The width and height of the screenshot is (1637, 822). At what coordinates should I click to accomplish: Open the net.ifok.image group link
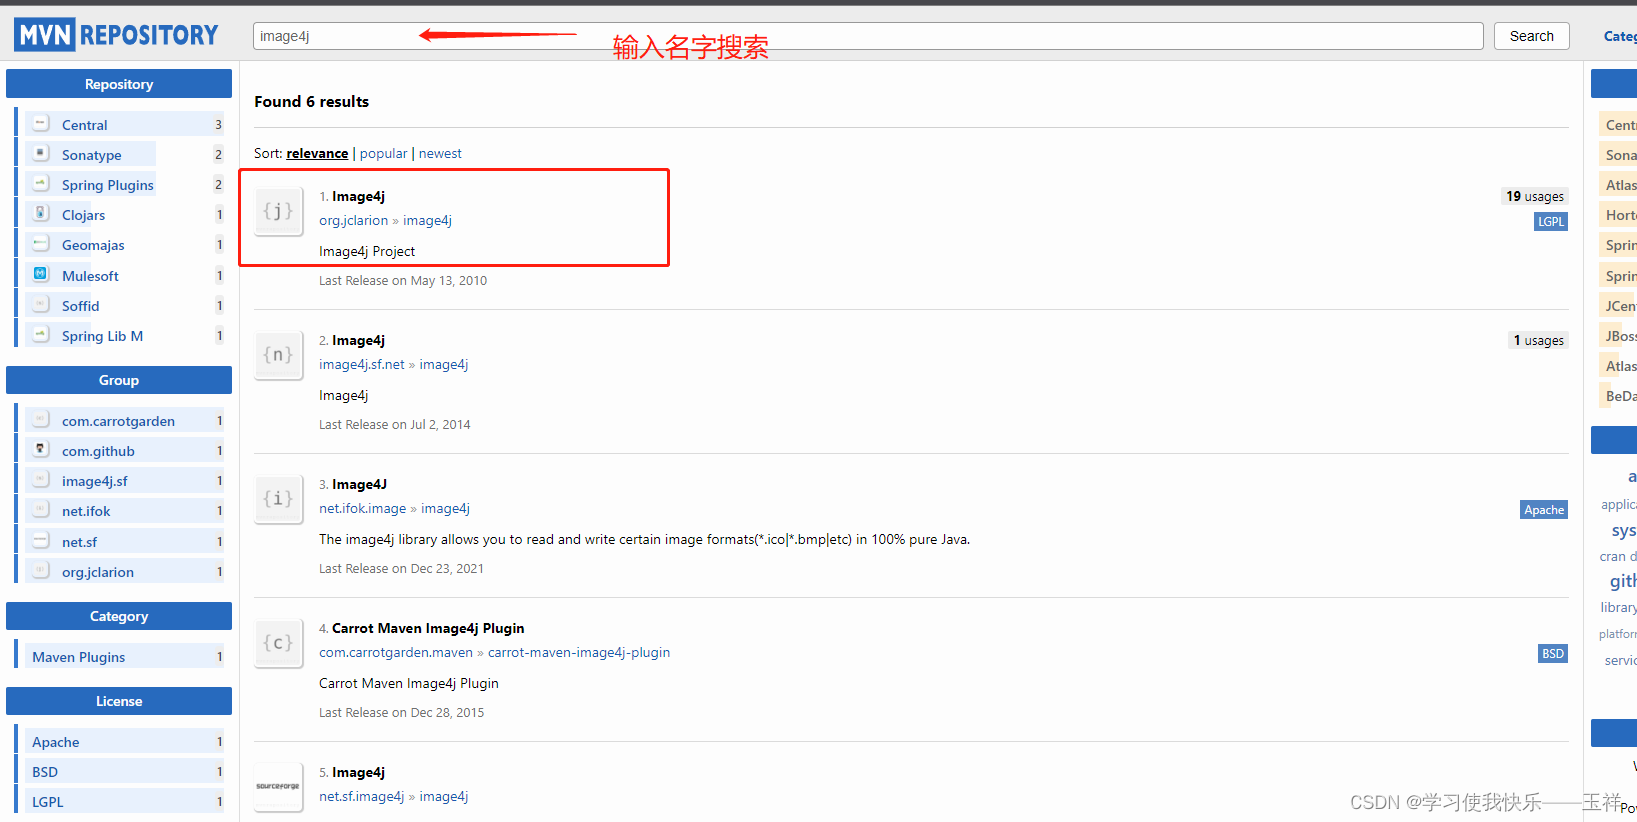click(363, 508)
